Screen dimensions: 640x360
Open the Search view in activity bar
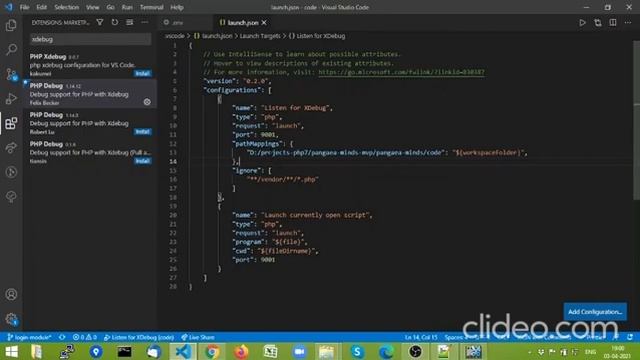11,50
